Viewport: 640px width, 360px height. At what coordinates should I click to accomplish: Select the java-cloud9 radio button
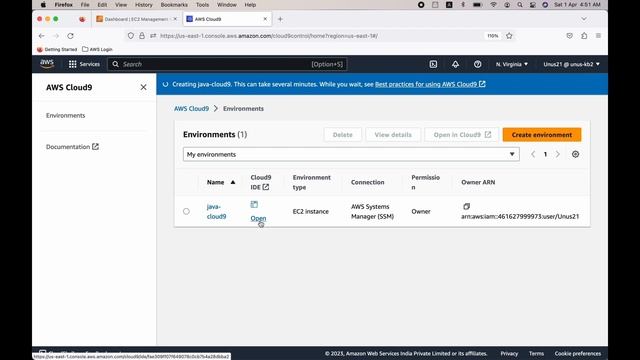[x=186, y=211]
